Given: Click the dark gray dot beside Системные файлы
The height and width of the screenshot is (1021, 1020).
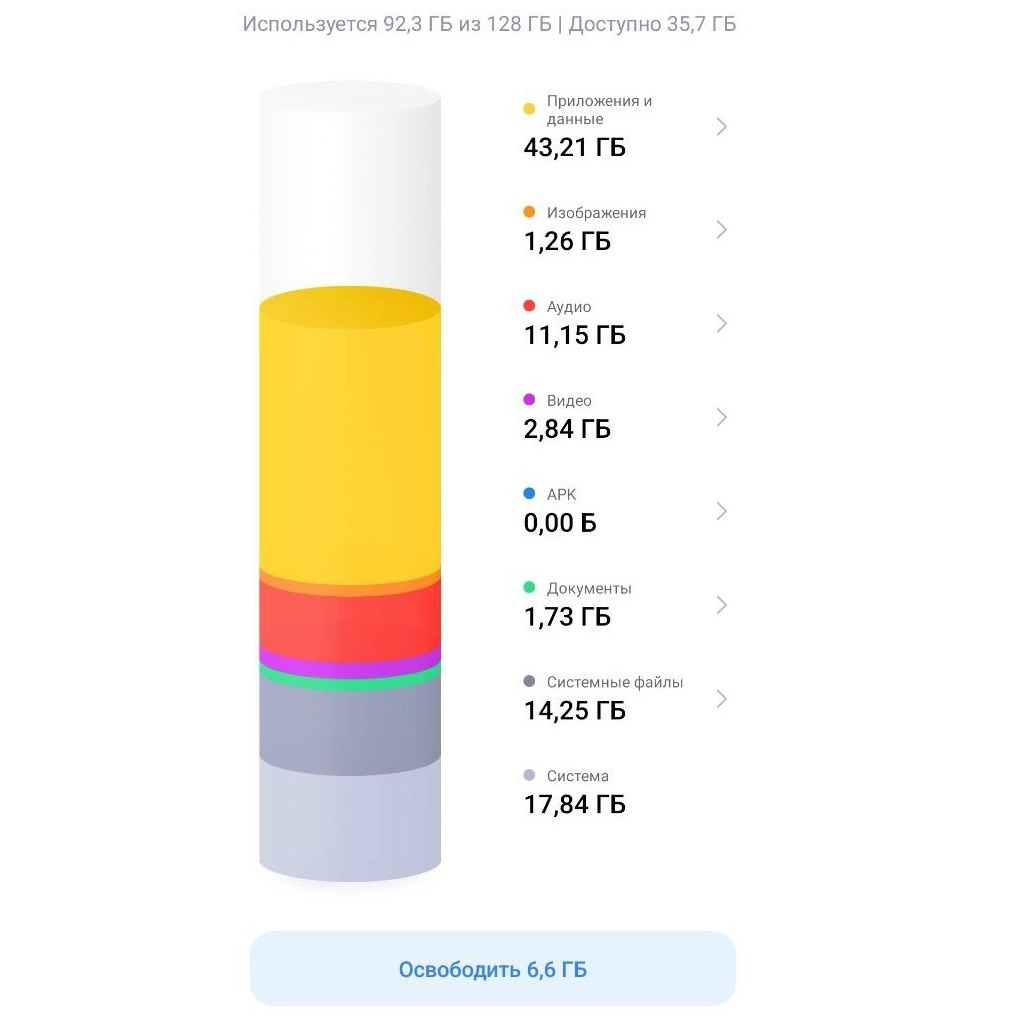Looking at the screenshot, I should pos(530,682).
